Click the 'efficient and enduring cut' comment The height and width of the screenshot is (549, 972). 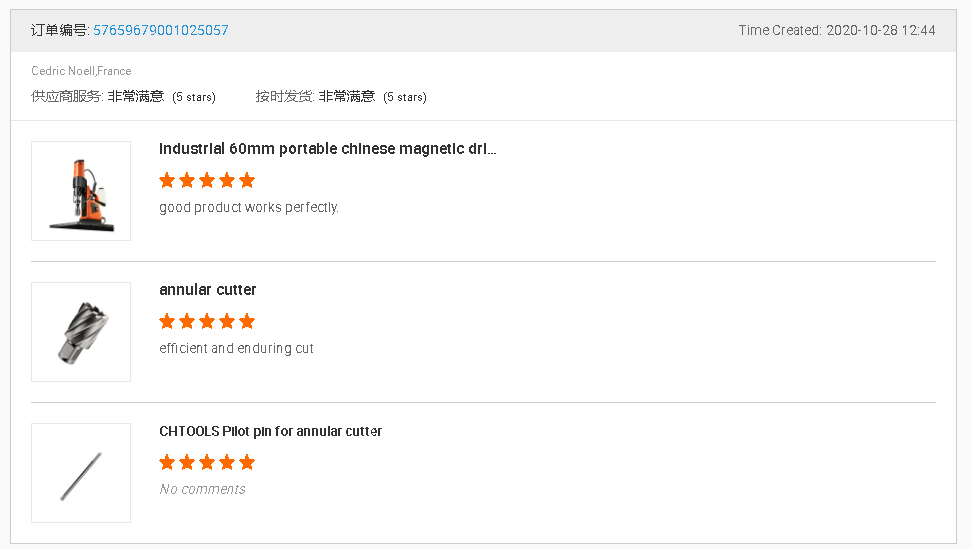[236, 349]
